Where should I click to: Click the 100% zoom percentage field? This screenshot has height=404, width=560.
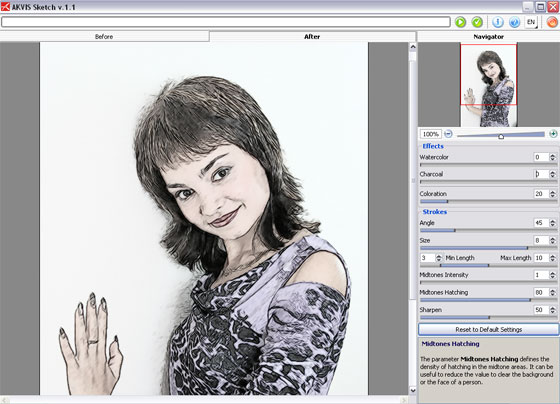click(431, 134)
